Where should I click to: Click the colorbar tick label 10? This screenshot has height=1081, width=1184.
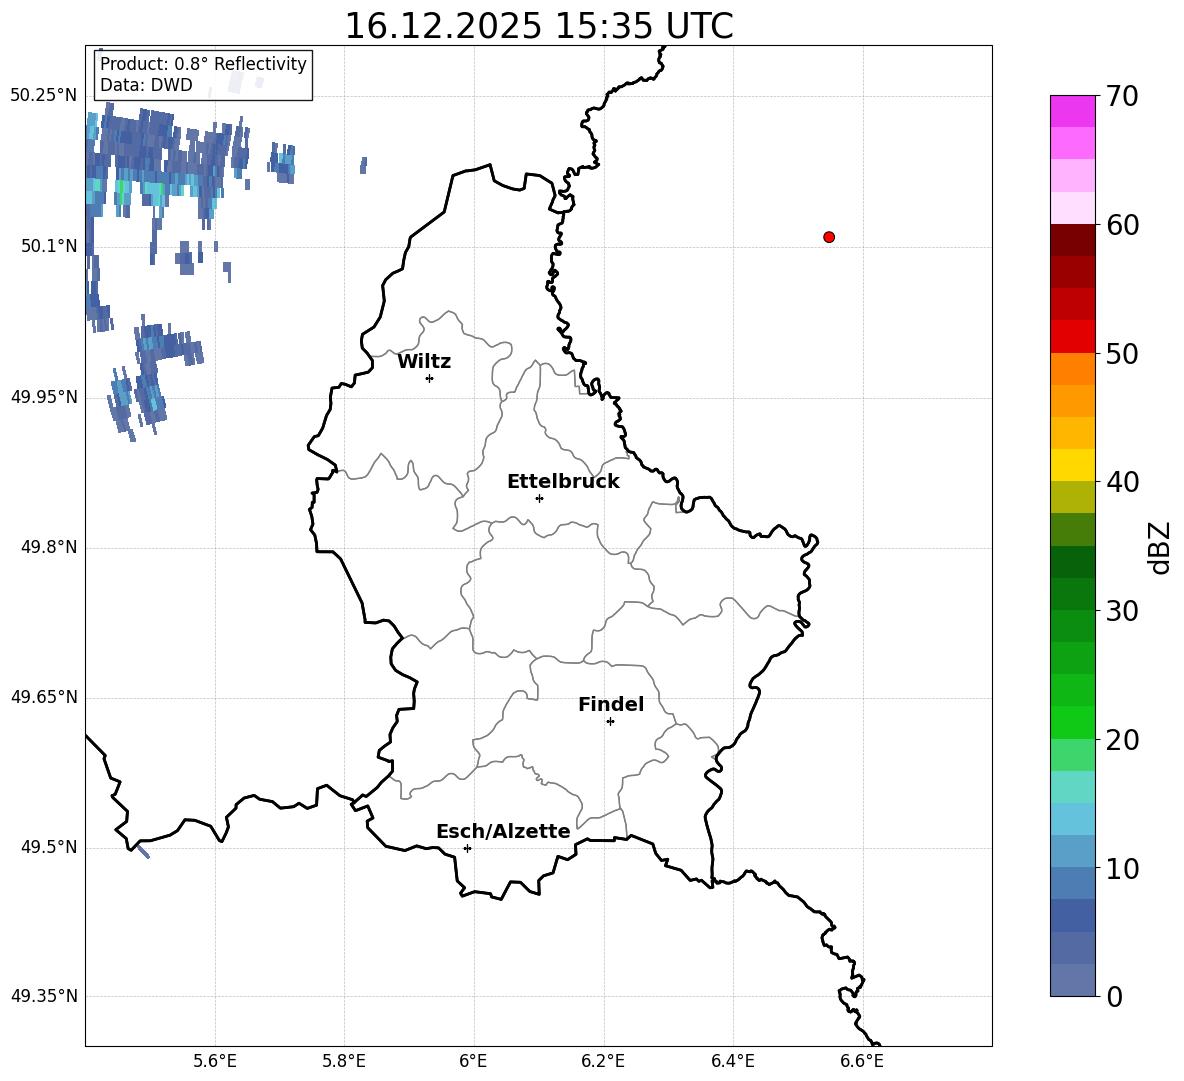click(1122, 868)
